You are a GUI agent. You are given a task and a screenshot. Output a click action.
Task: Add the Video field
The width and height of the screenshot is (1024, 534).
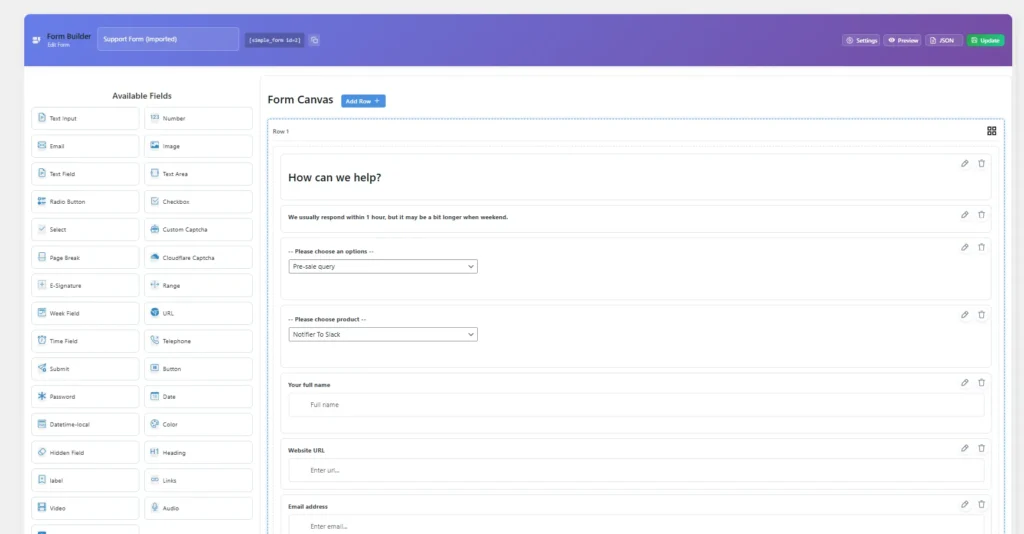85,508
